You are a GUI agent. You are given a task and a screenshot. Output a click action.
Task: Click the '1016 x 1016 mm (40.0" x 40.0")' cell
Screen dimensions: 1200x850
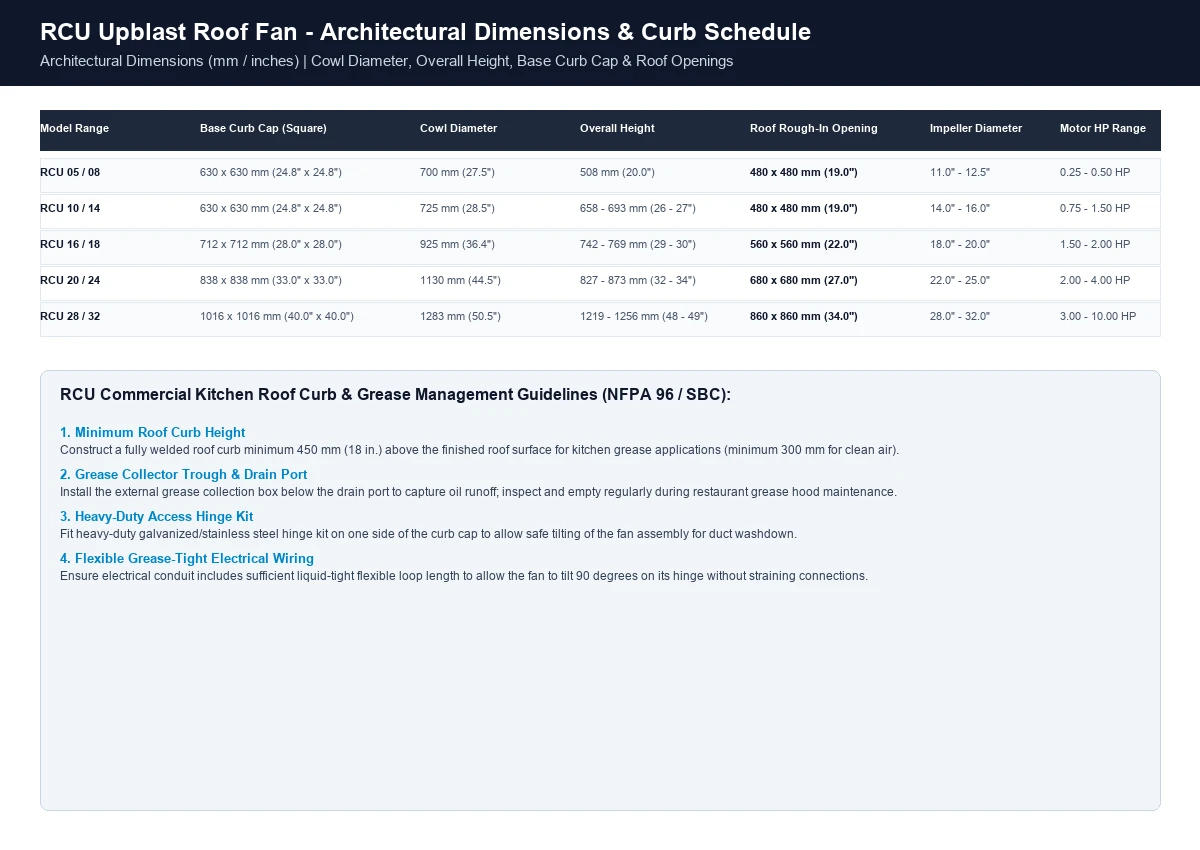277,316
